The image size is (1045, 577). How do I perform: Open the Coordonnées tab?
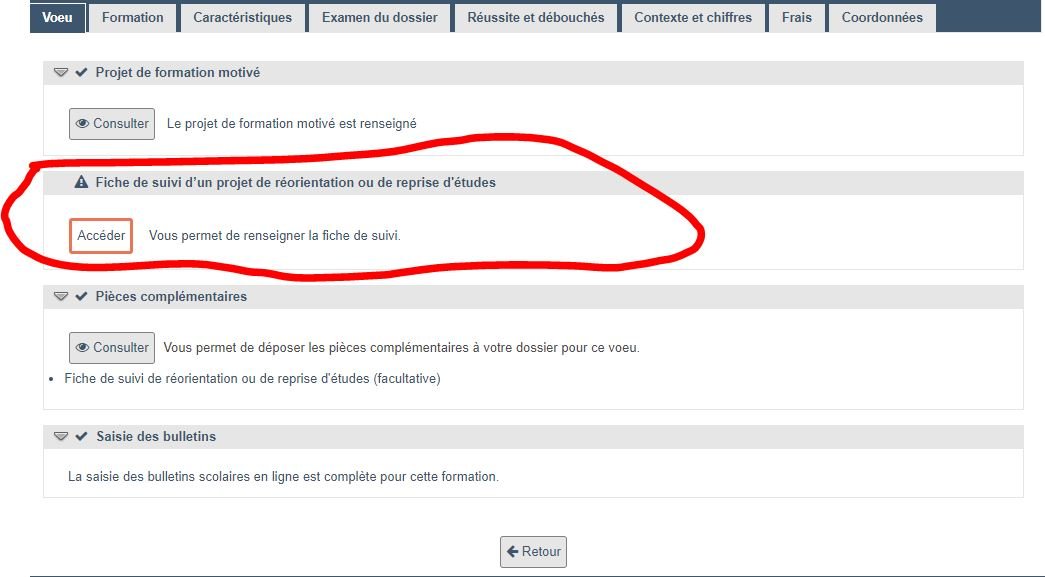882,17
